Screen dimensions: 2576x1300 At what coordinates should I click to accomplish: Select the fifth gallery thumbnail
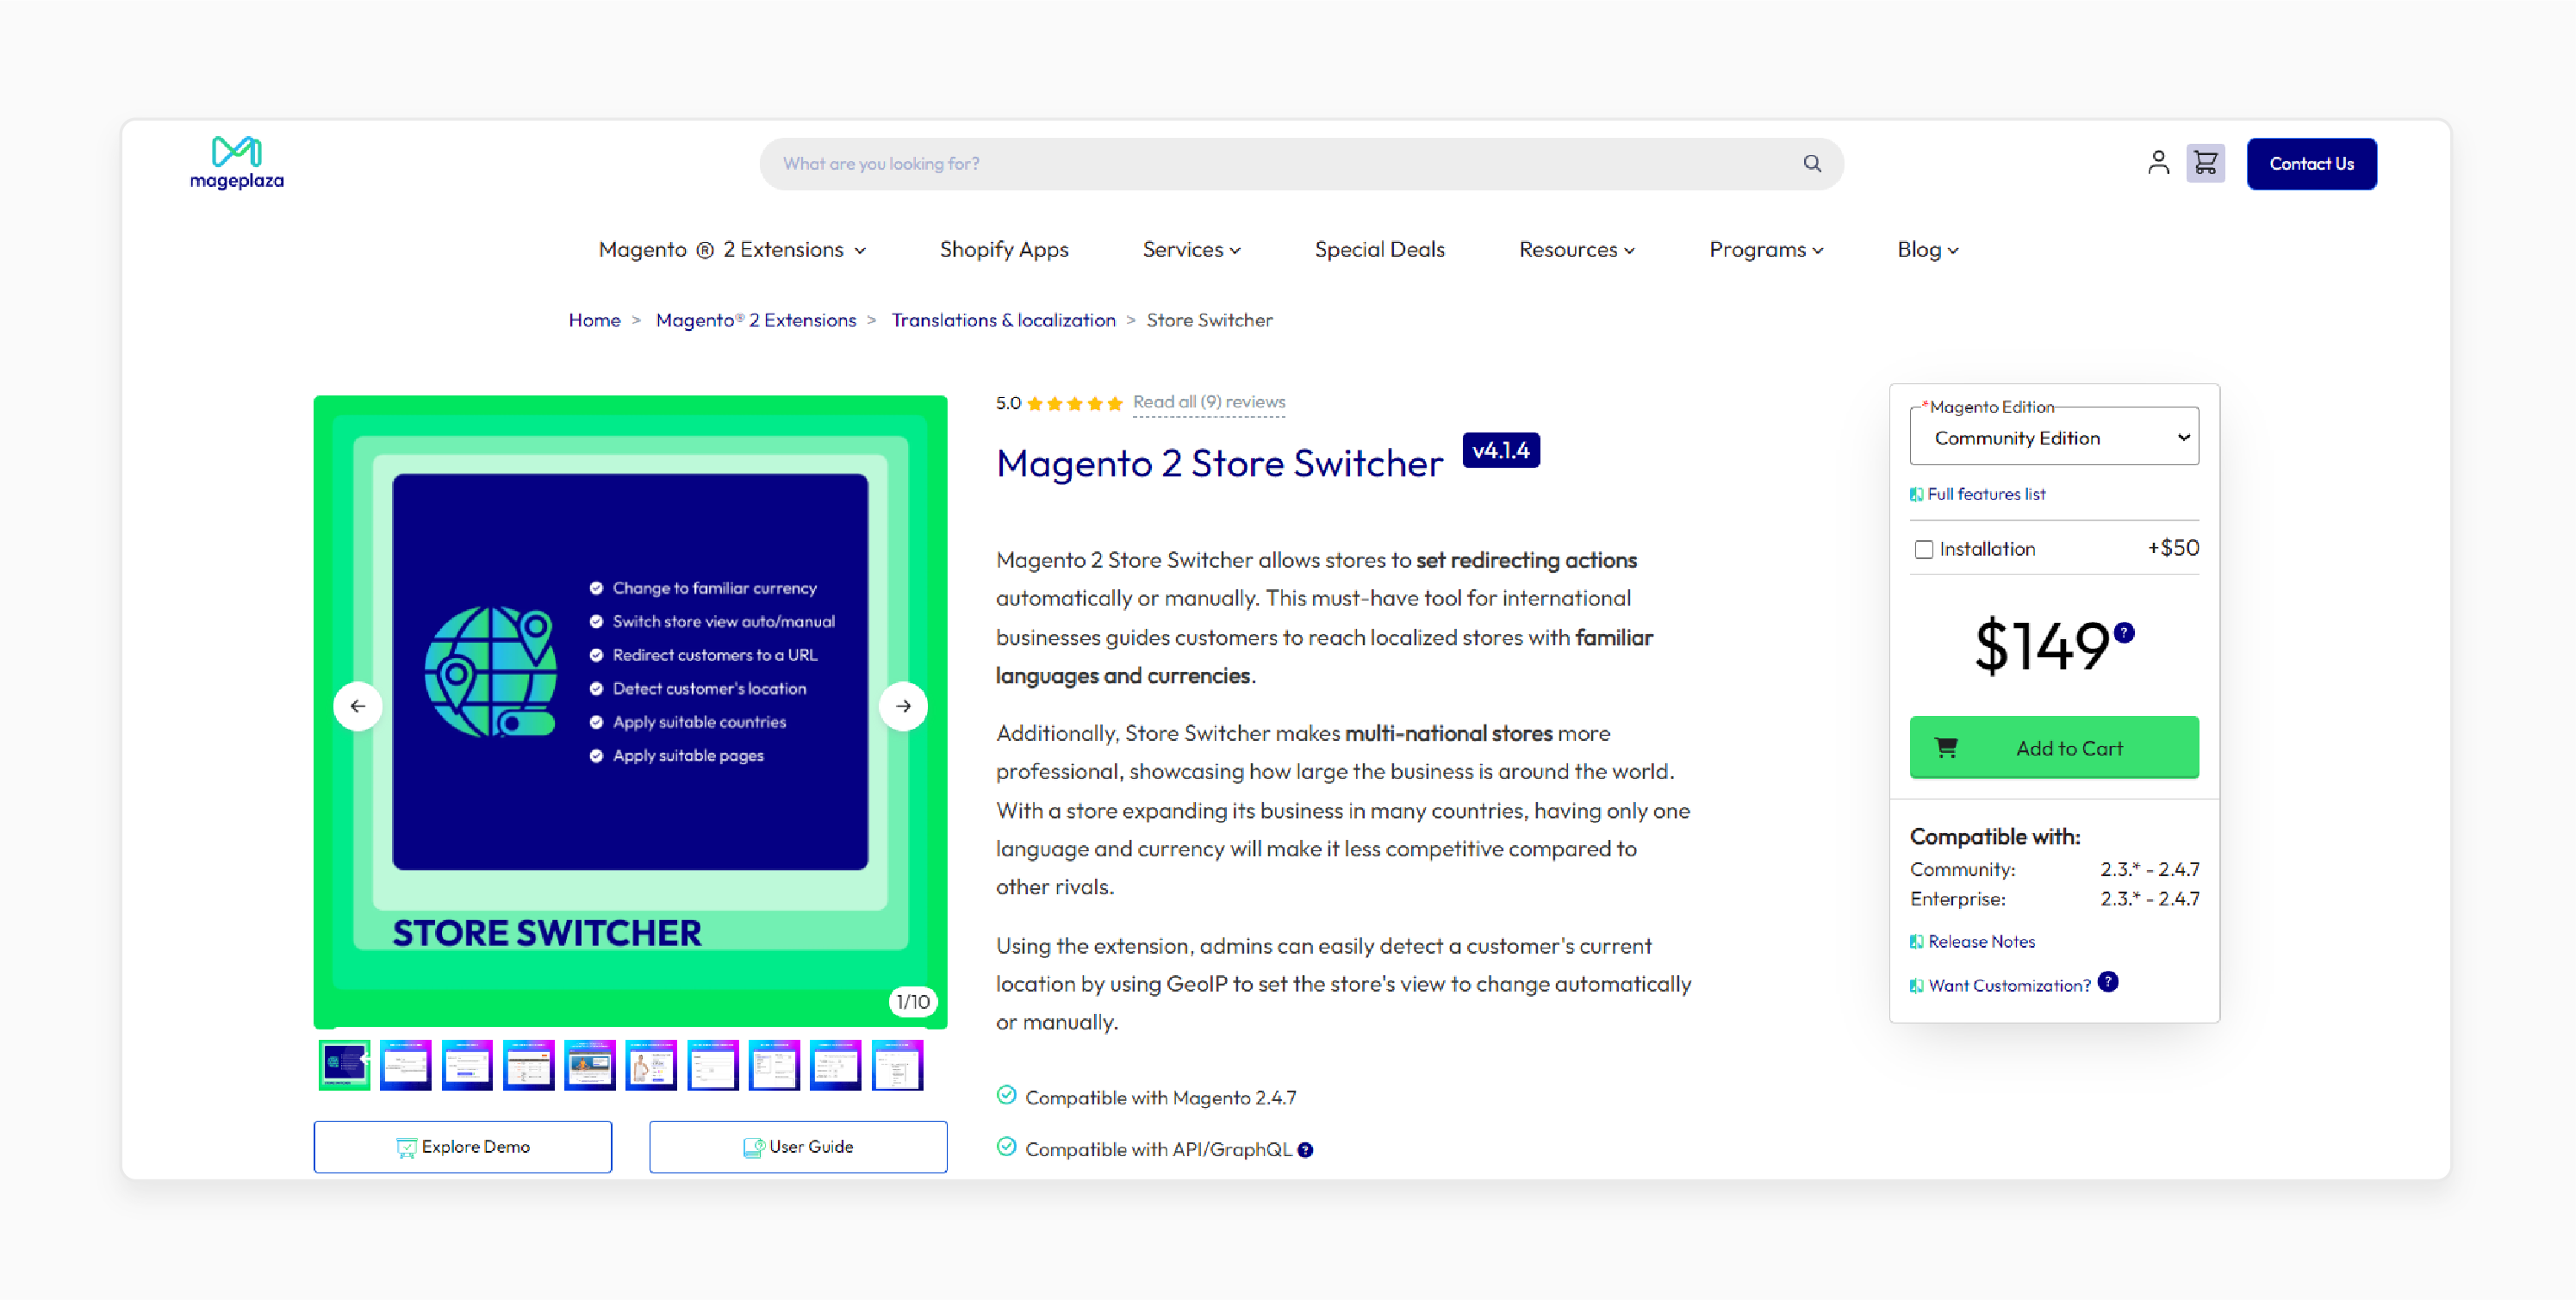point(589,1065)
